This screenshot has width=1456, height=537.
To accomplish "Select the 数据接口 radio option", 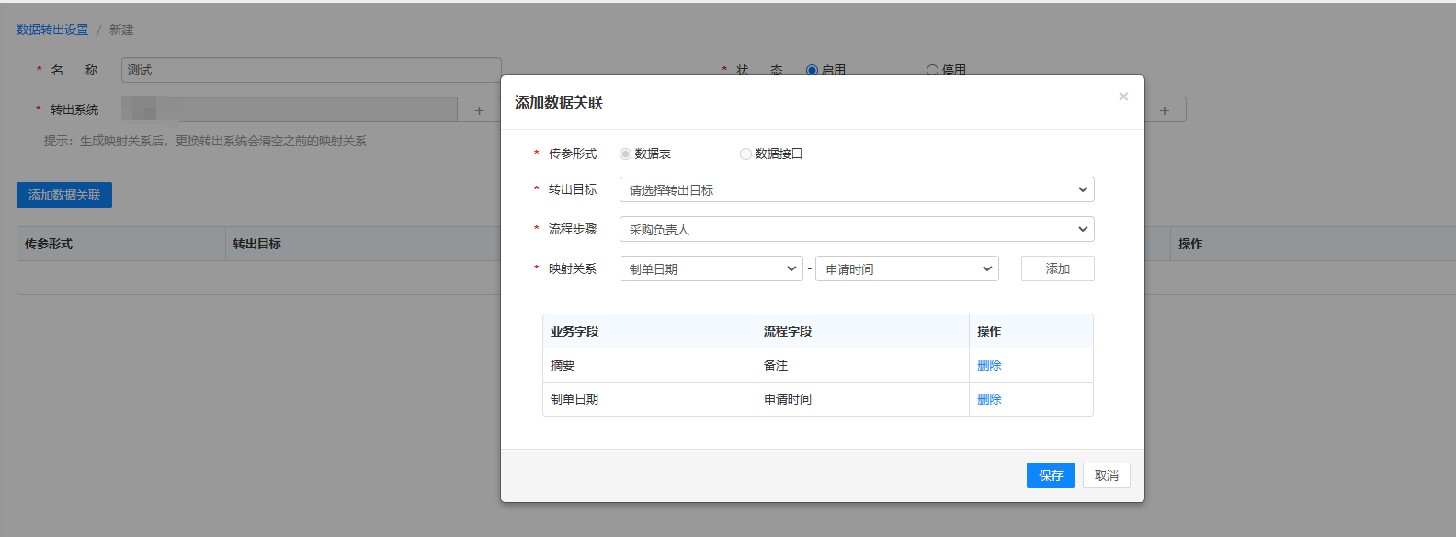I will click(746, 154).
